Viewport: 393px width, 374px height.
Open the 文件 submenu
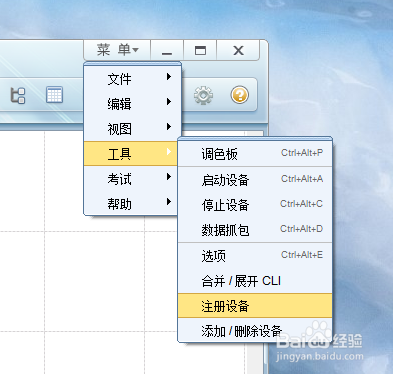tap(132, 79)
